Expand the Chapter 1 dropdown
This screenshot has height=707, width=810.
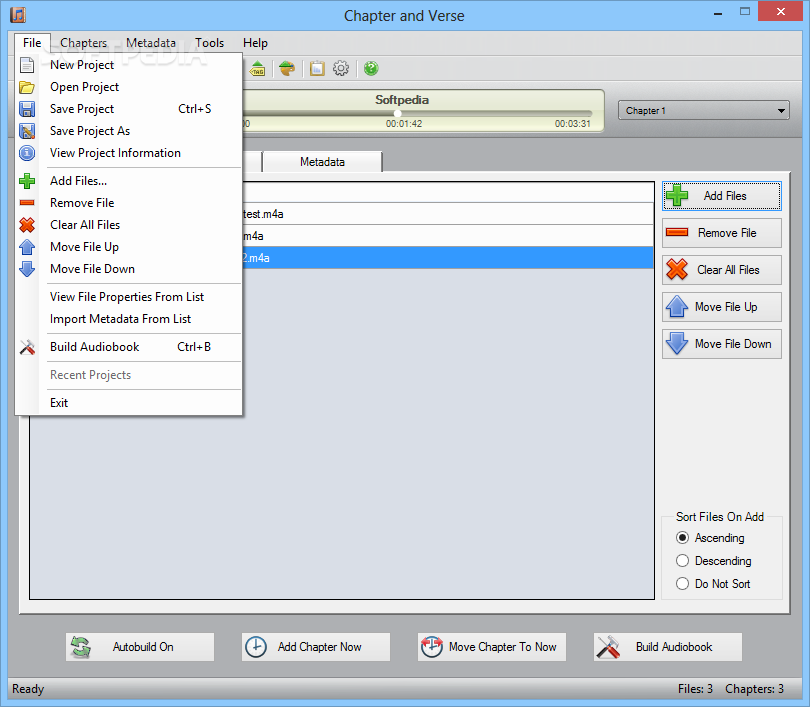tap(704, 111)
